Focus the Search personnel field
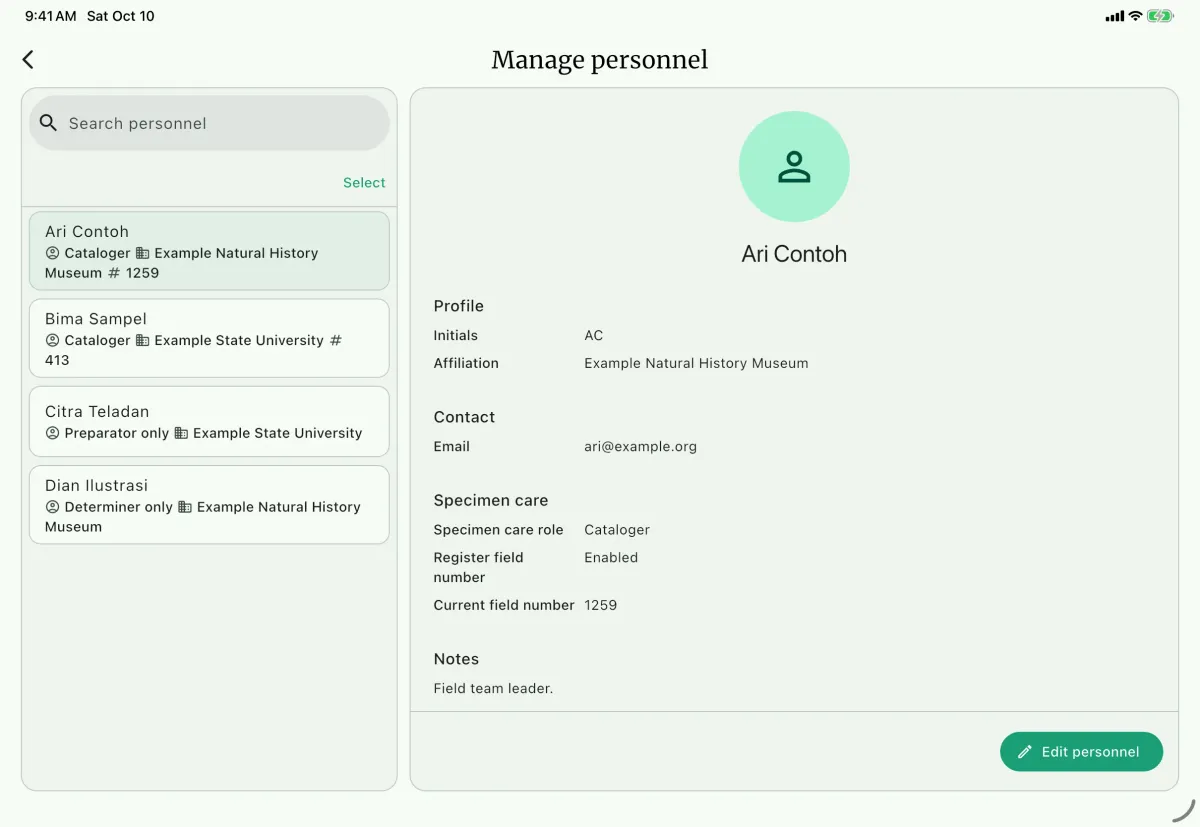 (209, 123)
